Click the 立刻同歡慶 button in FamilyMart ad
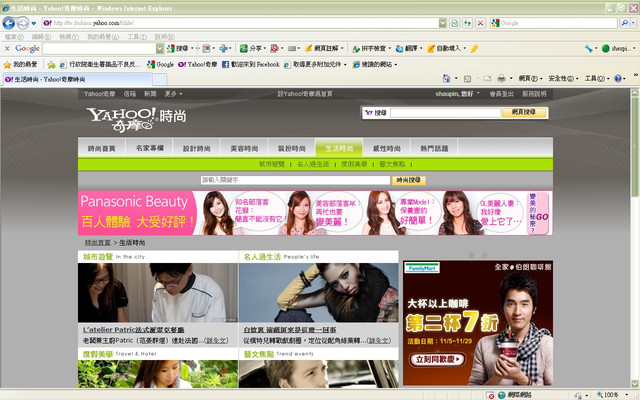The height and width of the screenshot is (400, 640). coord(437,360)
